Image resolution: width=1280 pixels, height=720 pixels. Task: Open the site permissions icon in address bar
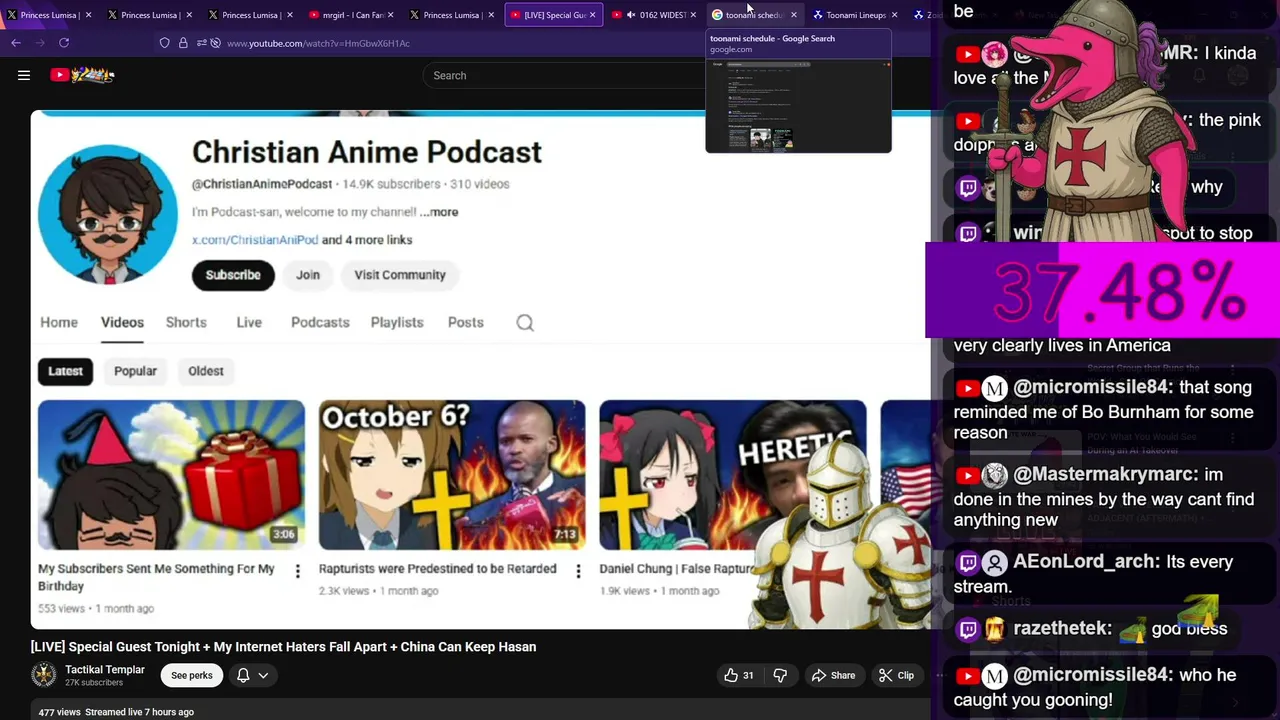pyautogui.click(x=202, y=43)
